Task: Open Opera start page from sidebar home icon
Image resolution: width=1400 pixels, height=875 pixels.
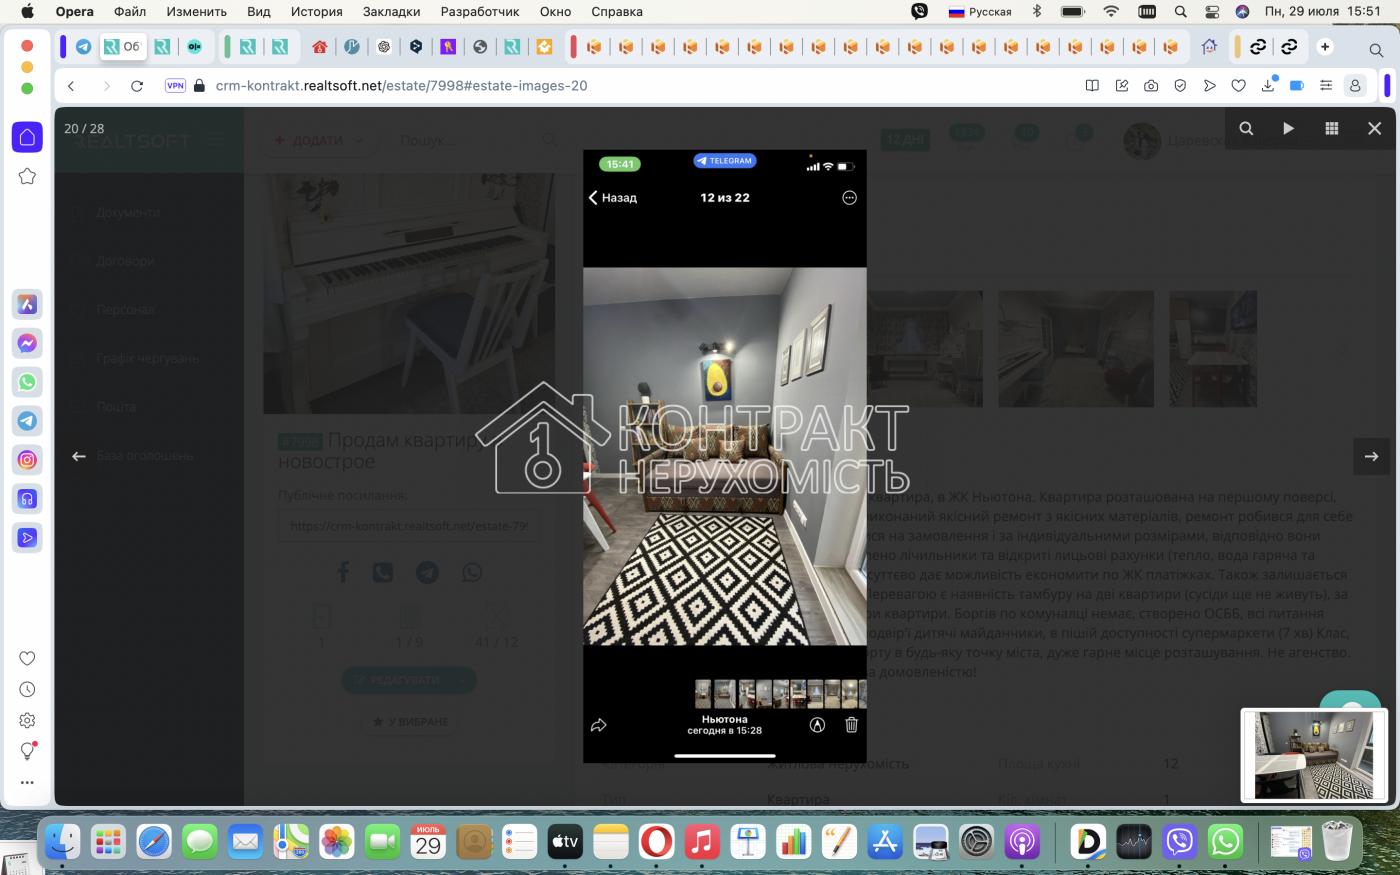Action: (27, 137)
